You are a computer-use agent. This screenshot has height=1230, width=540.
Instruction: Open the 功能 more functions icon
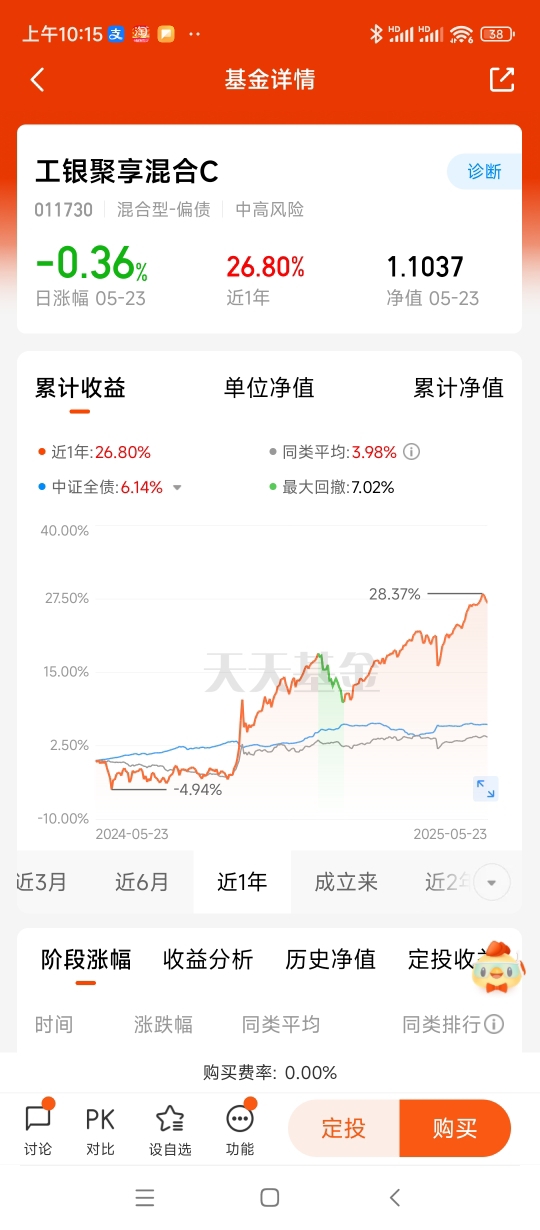pos(240,1130)
